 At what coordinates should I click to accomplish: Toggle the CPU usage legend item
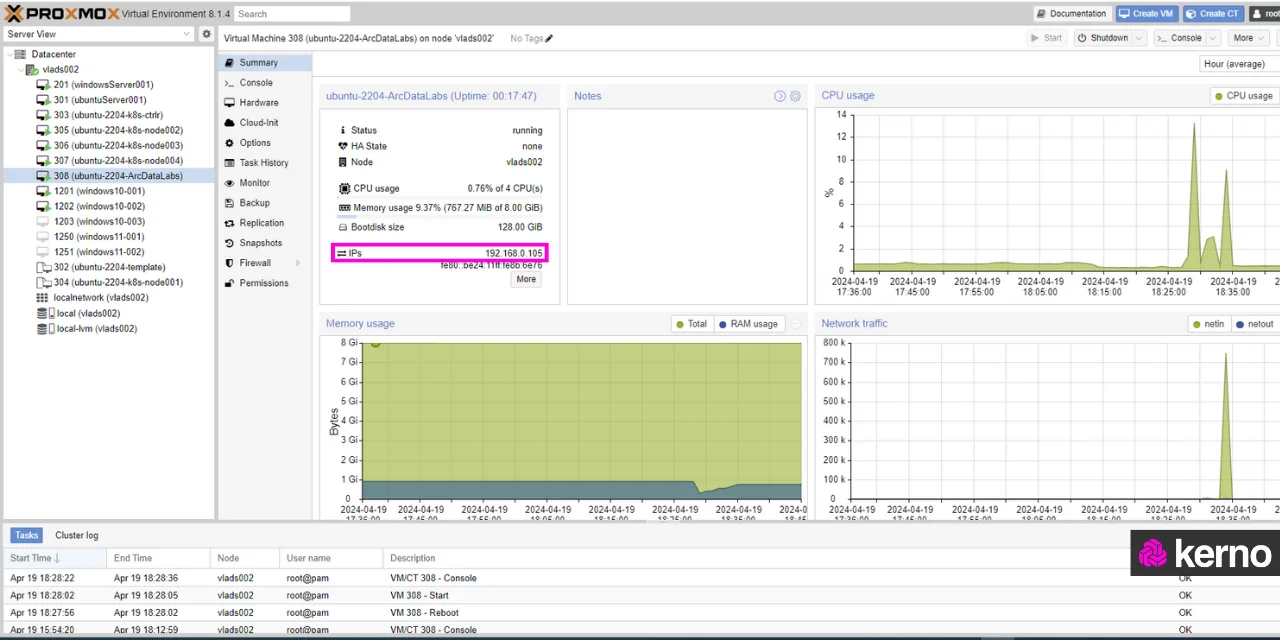click(x=1243, y=96)
